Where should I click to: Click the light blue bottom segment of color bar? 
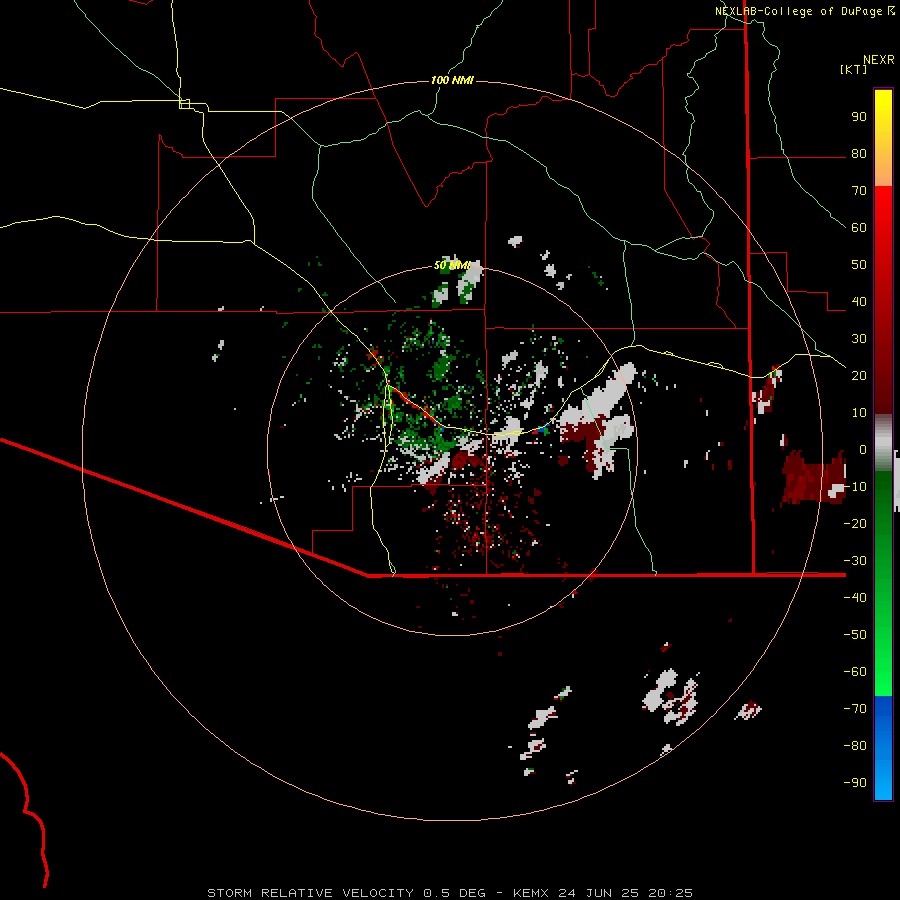[x=883, y=748]
